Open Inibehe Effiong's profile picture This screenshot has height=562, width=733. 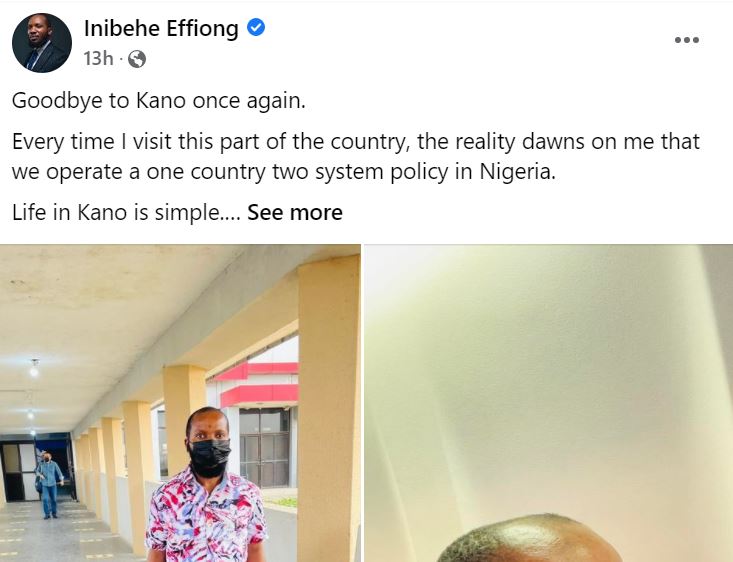(42, 43)
